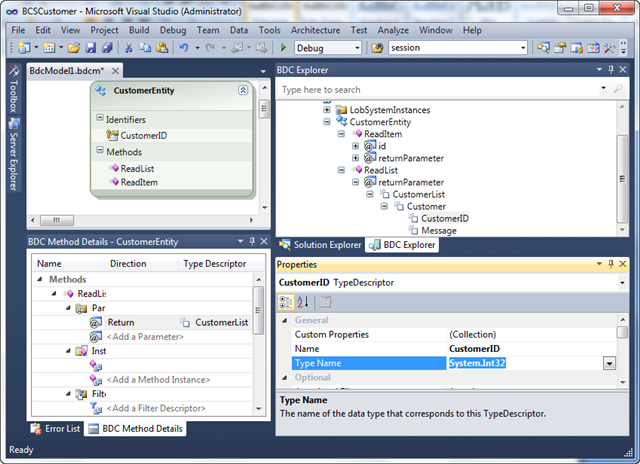Click the Cut toolbar icon
This screenshot has height=464, width=640.
(129, 48)
